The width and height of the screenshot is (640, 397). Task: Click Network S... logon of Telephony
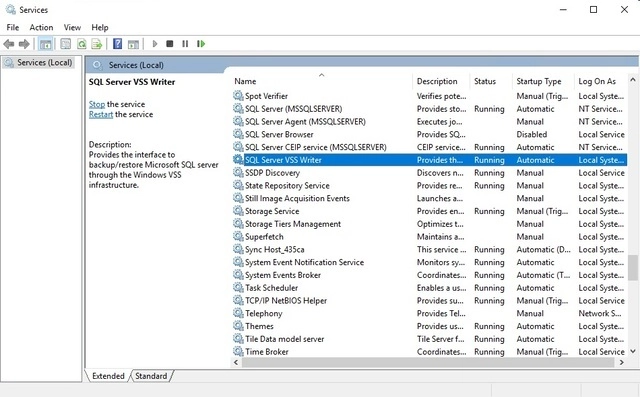tap(600, 313)
